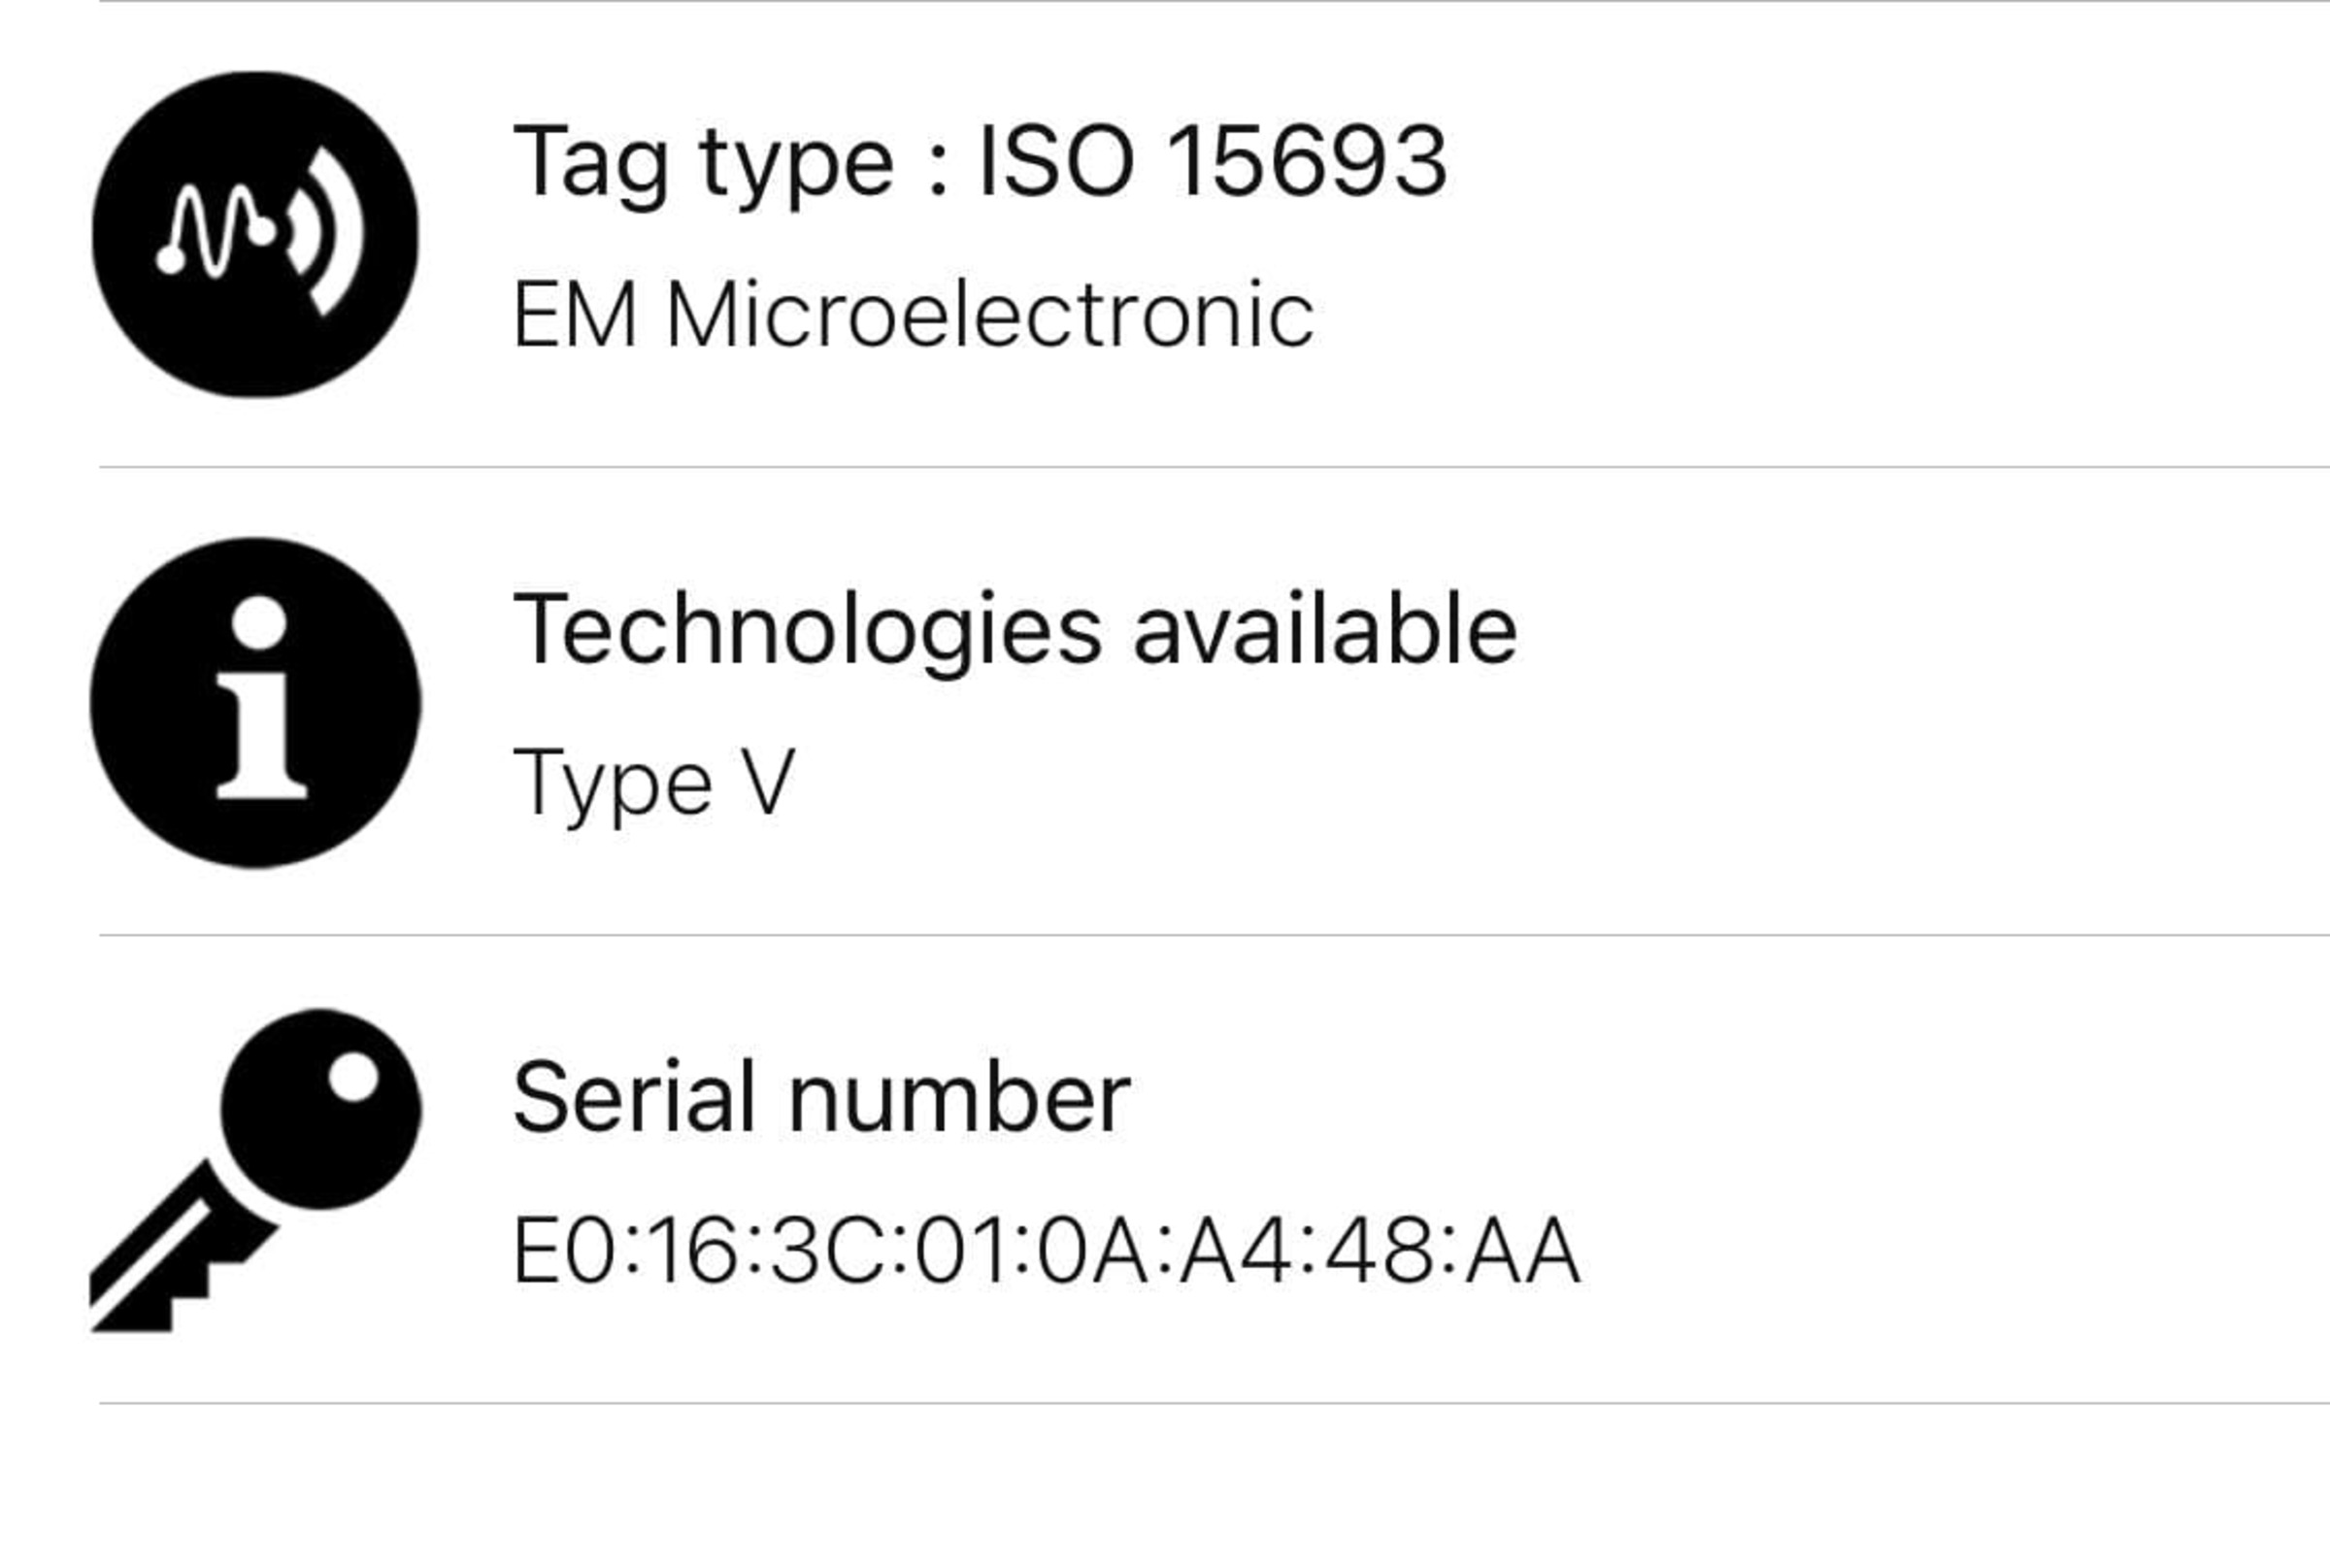Viewport: 2330px width, 1568px height.
Task: Click the 'ISO 15693' value in the heading
Action: [x=1212, y=160]
